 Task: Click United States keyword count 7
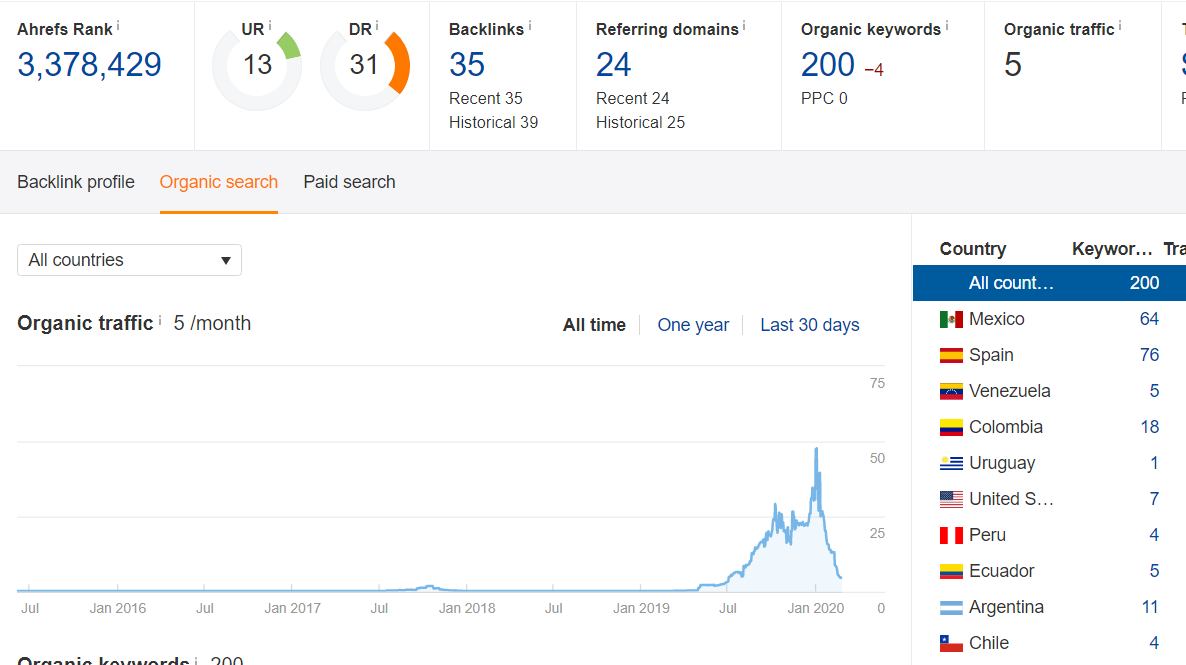click(x=1154, y=499)
